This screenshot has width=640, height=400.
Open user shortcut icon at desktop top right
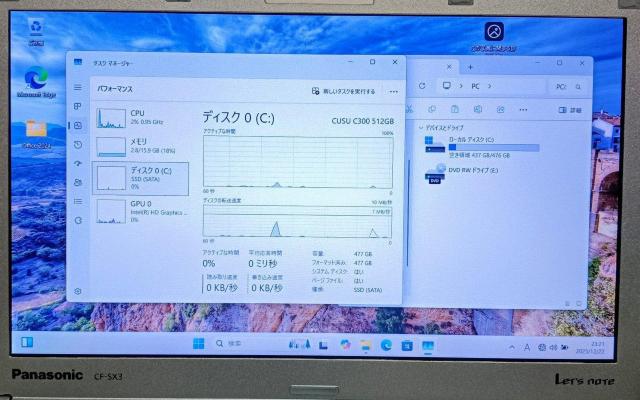(x=494, y=36)
